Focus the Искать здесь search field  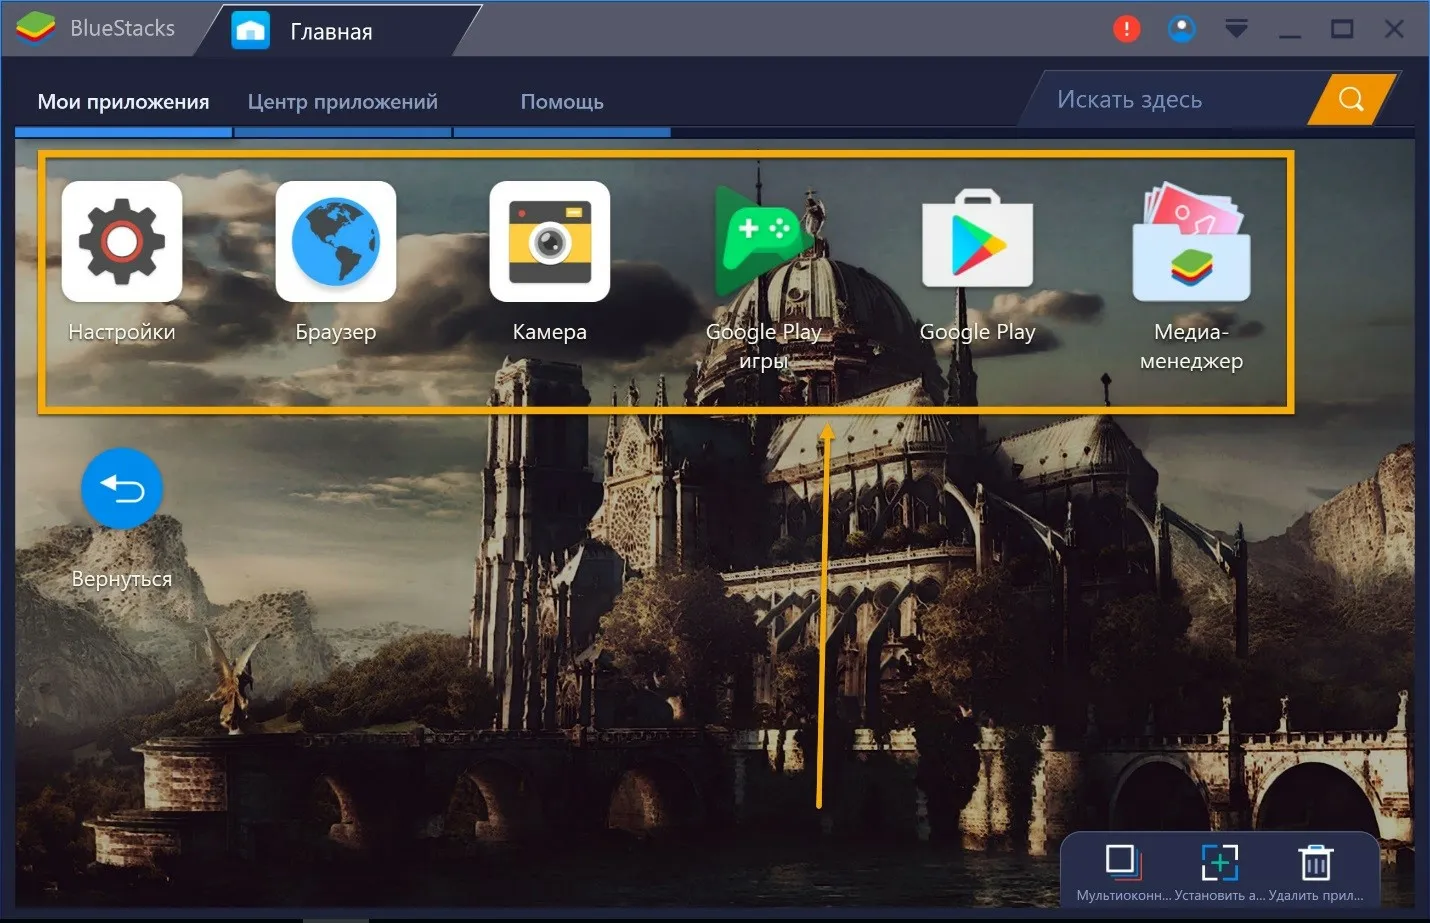point(1170,100)
